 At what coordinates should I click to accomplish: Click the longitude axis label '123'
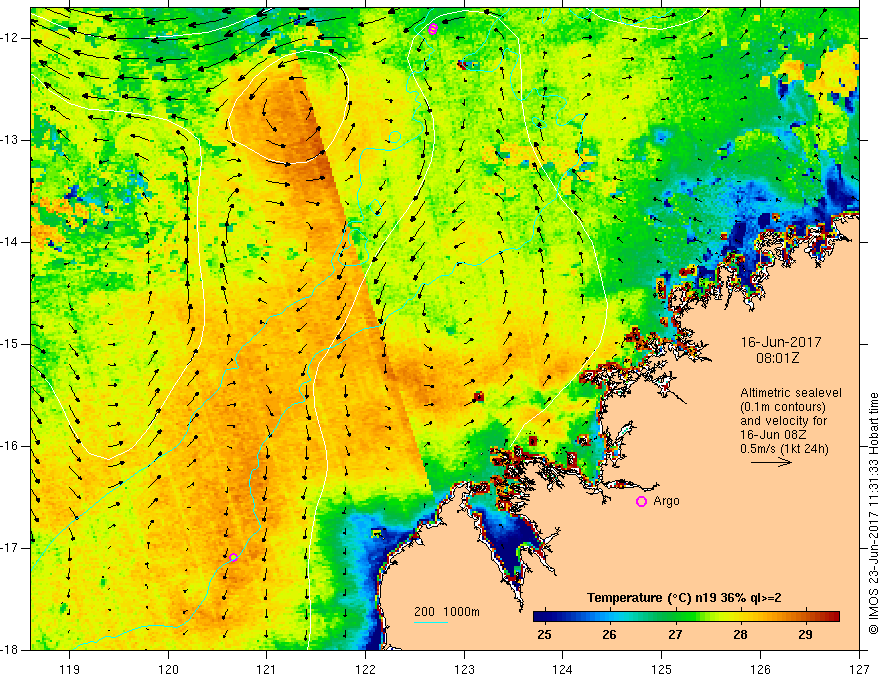point(464,669)
